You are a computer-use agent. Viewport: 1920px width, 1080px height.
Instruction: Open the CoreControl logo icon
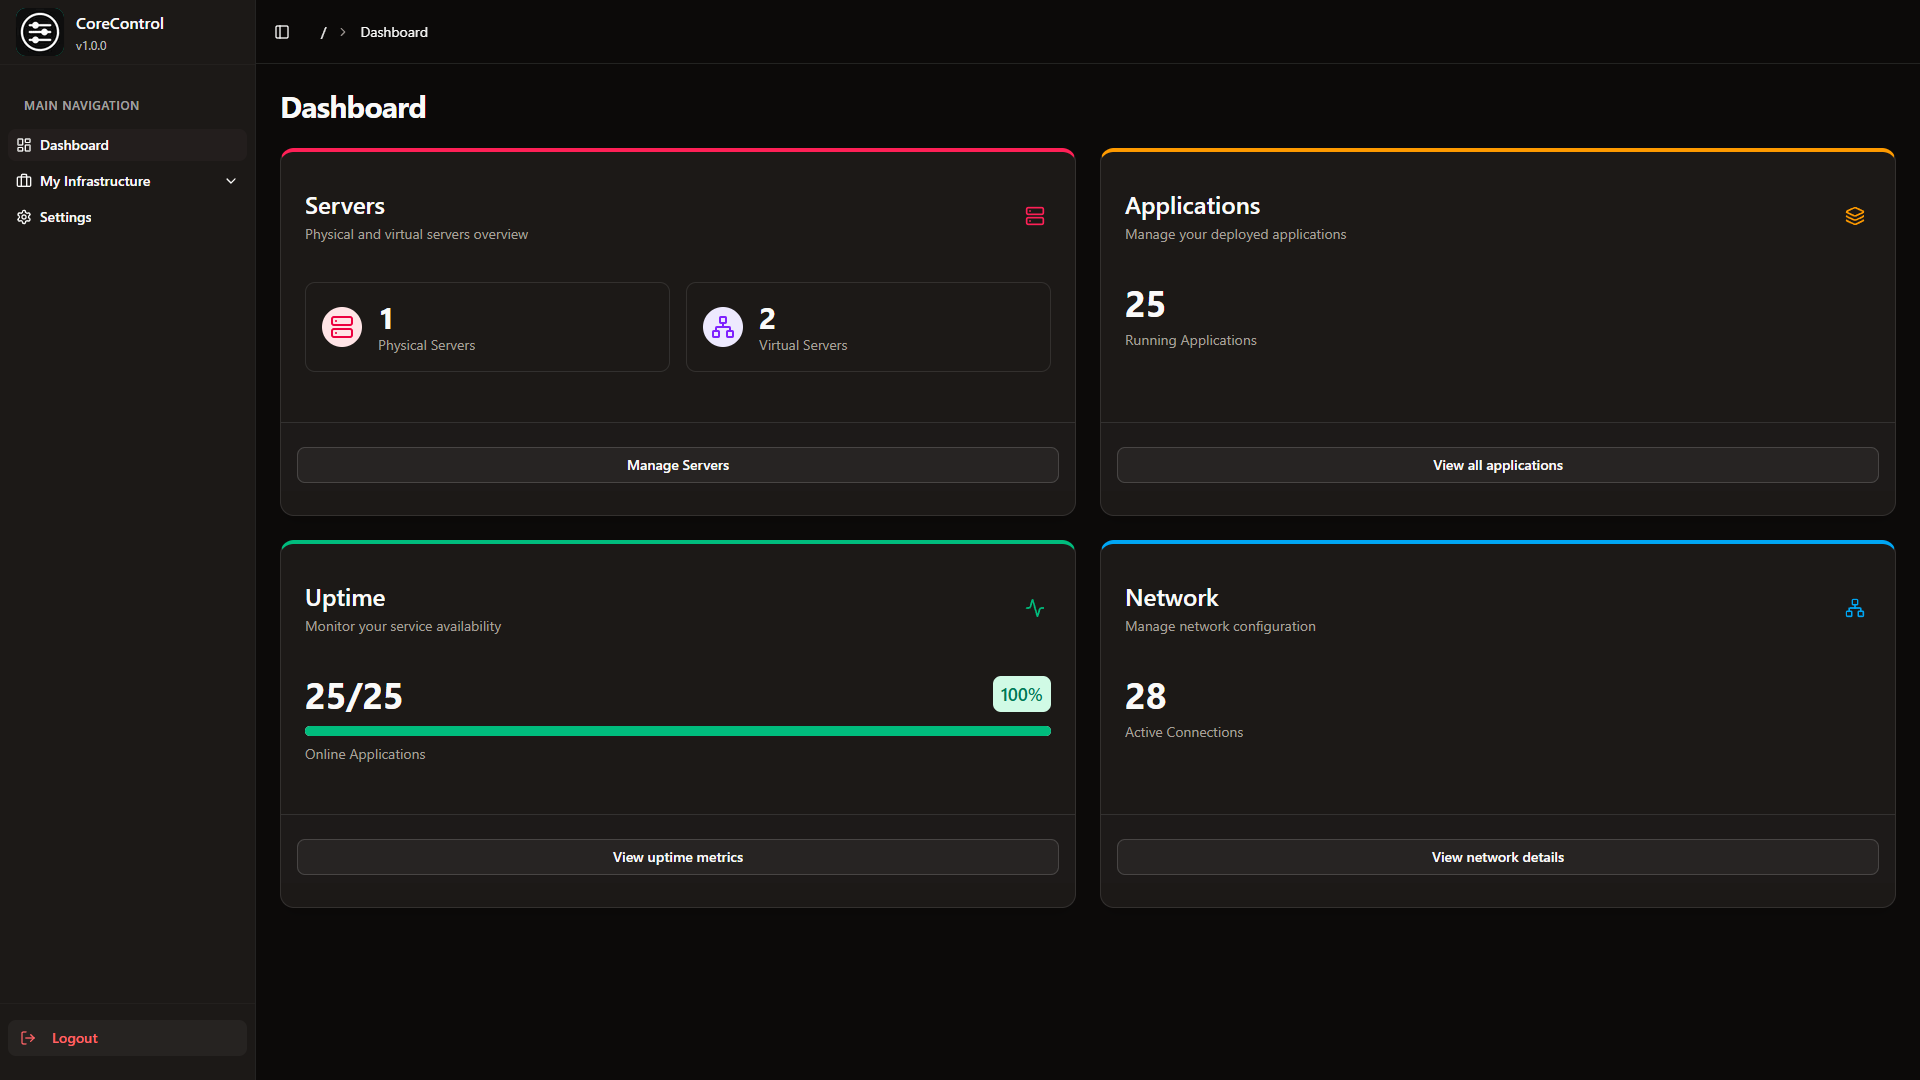(40, 31)
